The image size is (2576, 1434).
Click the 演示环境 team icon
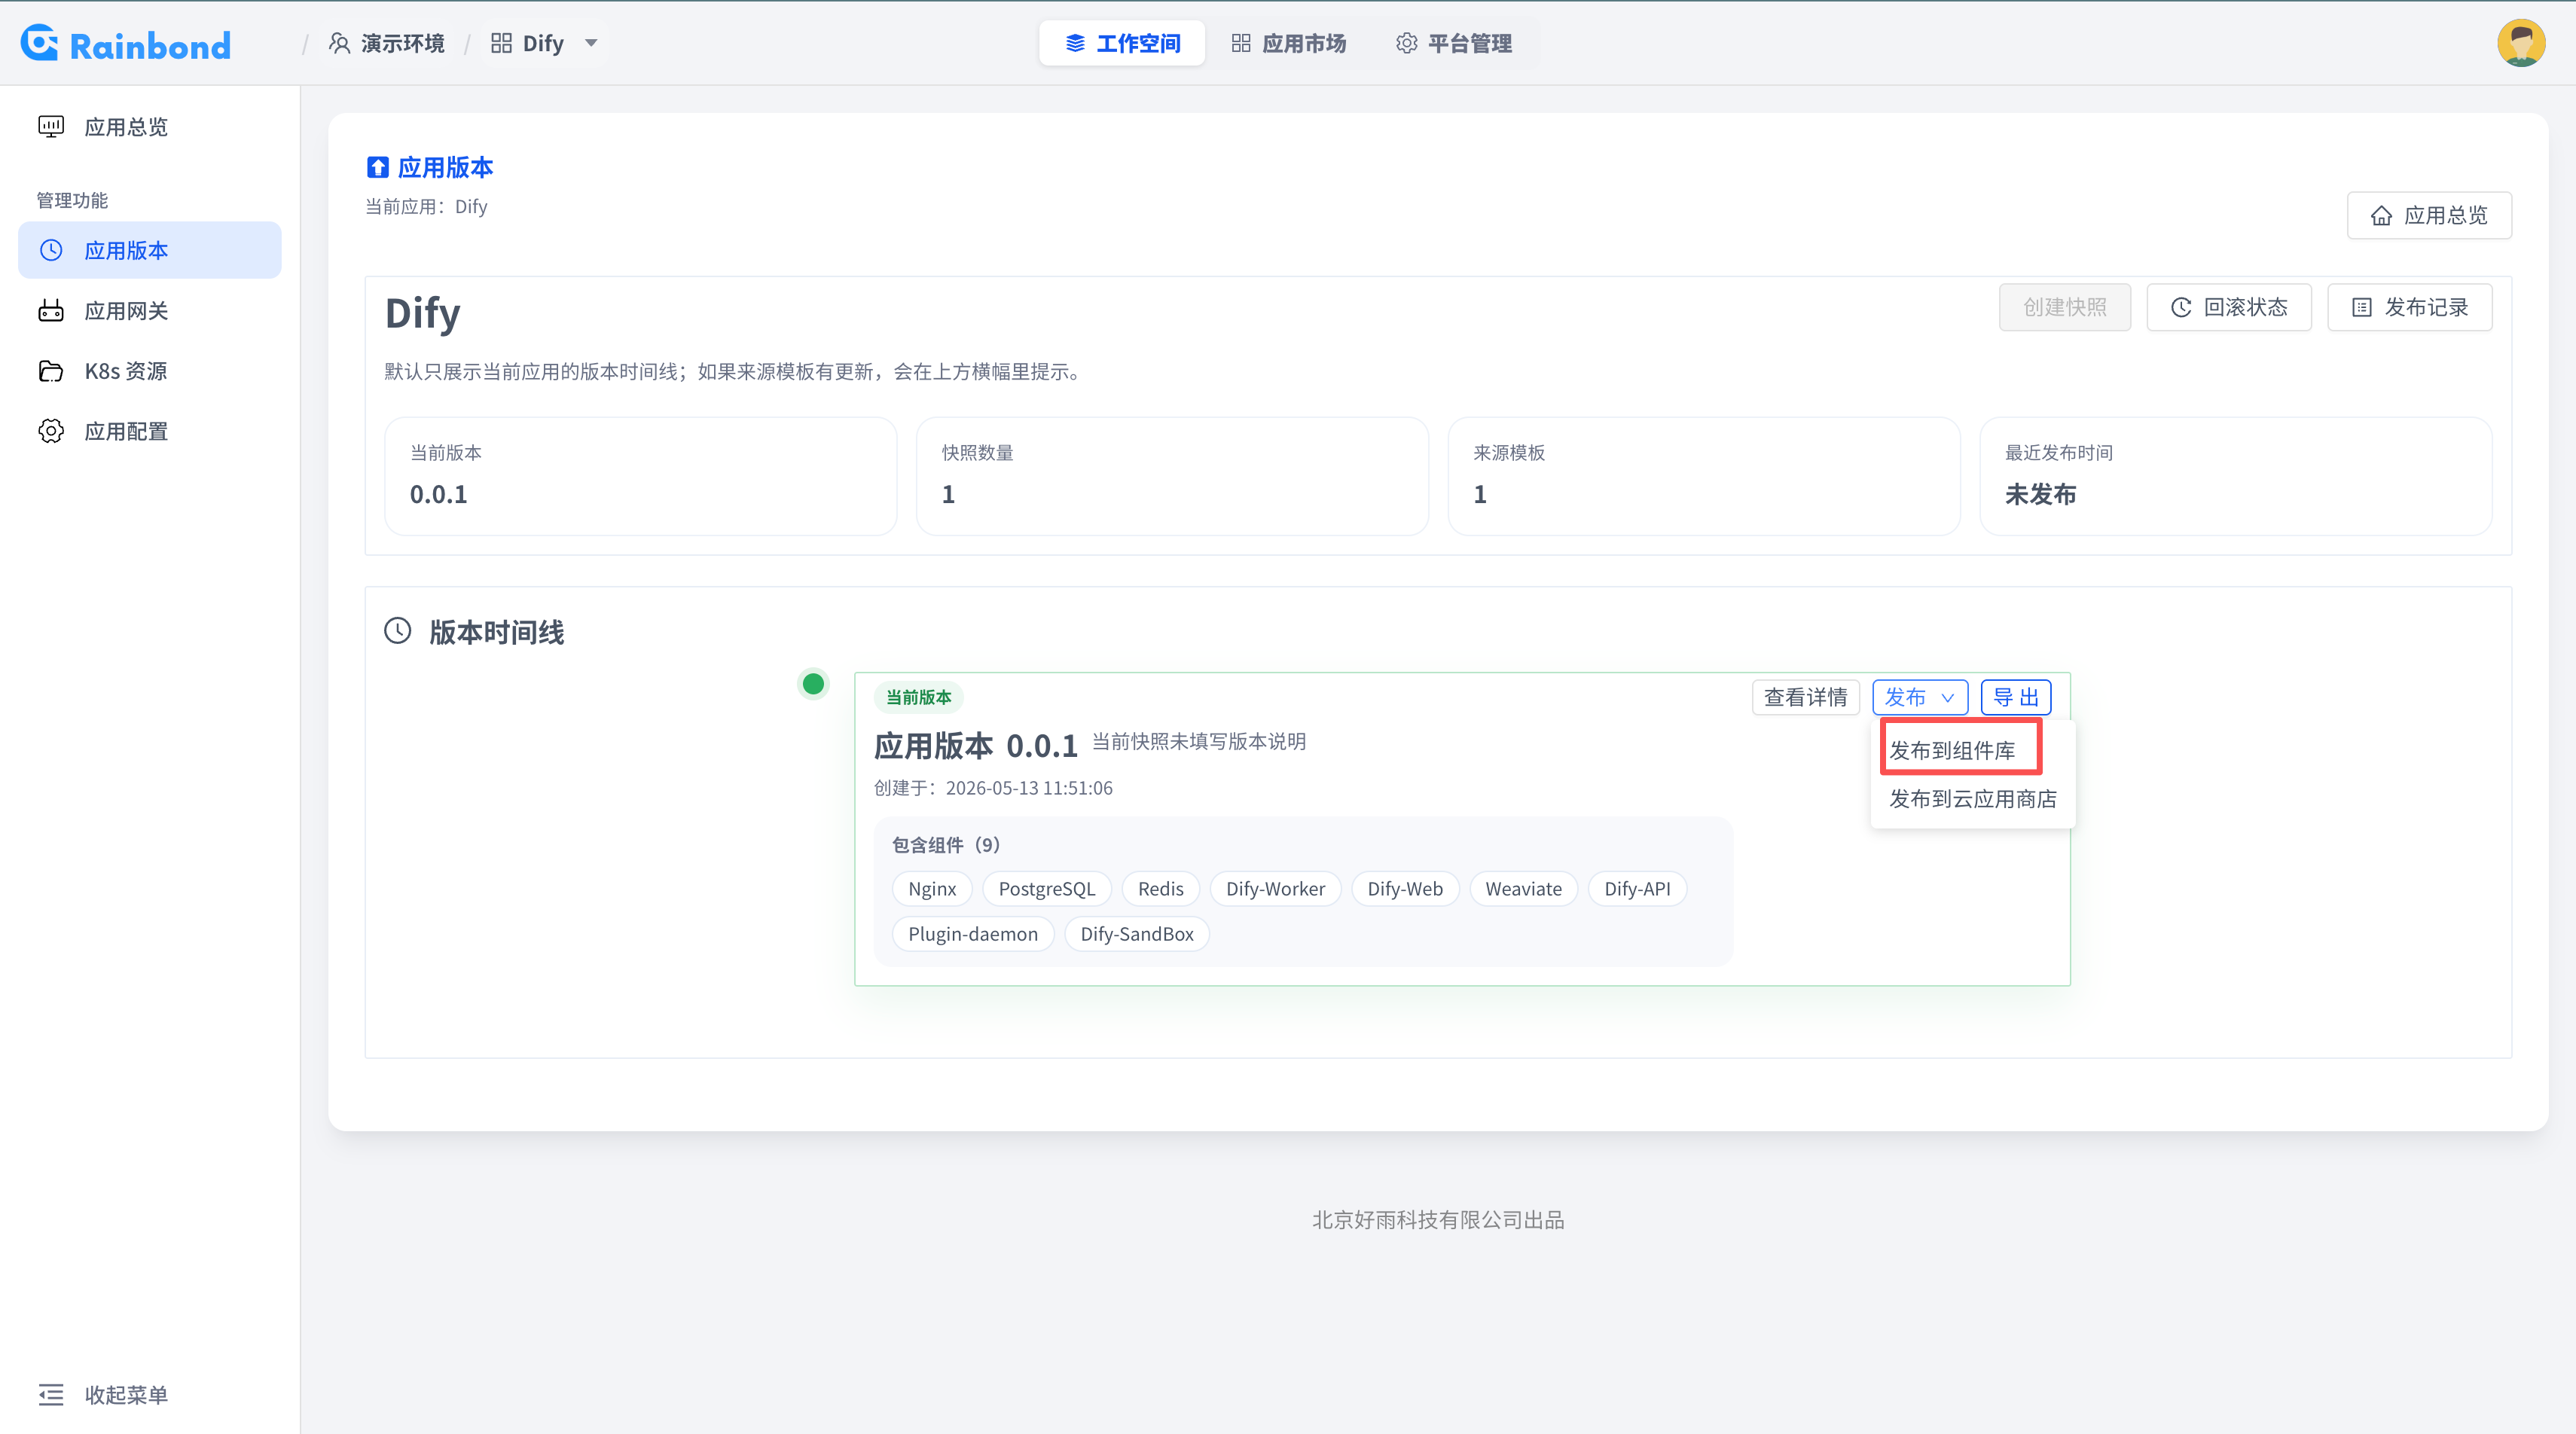click(x=340, y=43)
